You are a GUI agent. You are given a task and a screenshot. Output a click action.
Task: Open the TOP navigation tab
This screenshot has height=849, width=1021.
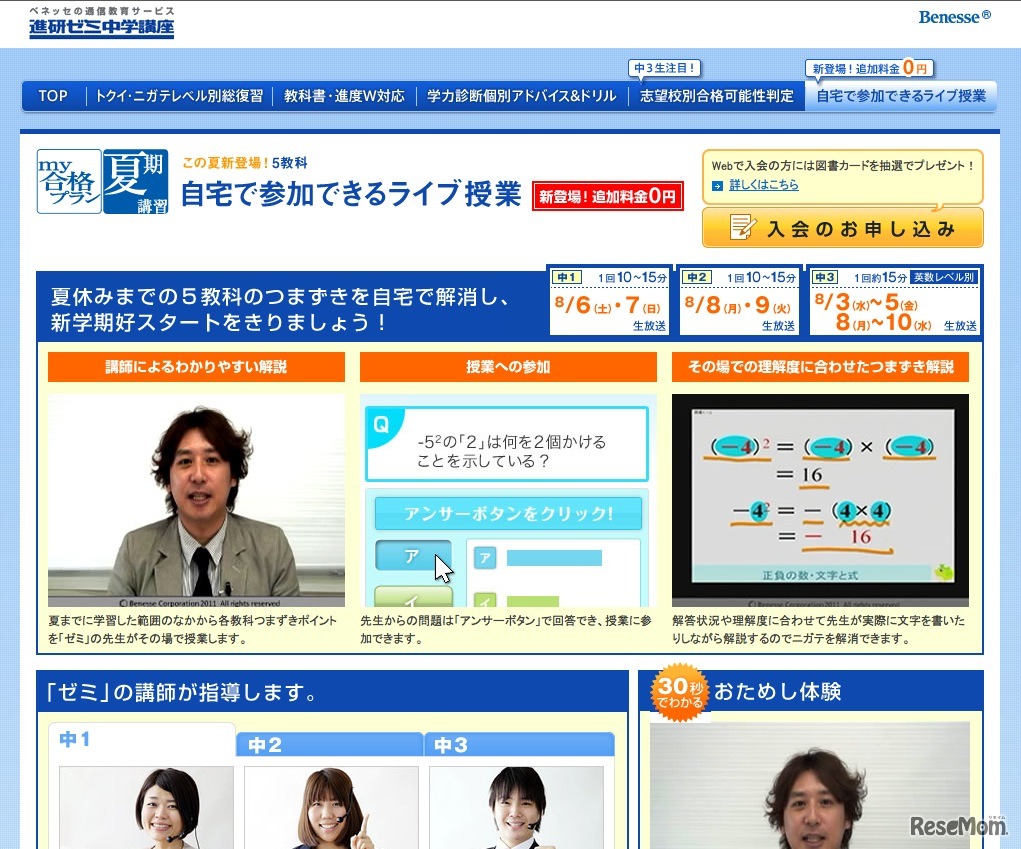pos(52,97)
